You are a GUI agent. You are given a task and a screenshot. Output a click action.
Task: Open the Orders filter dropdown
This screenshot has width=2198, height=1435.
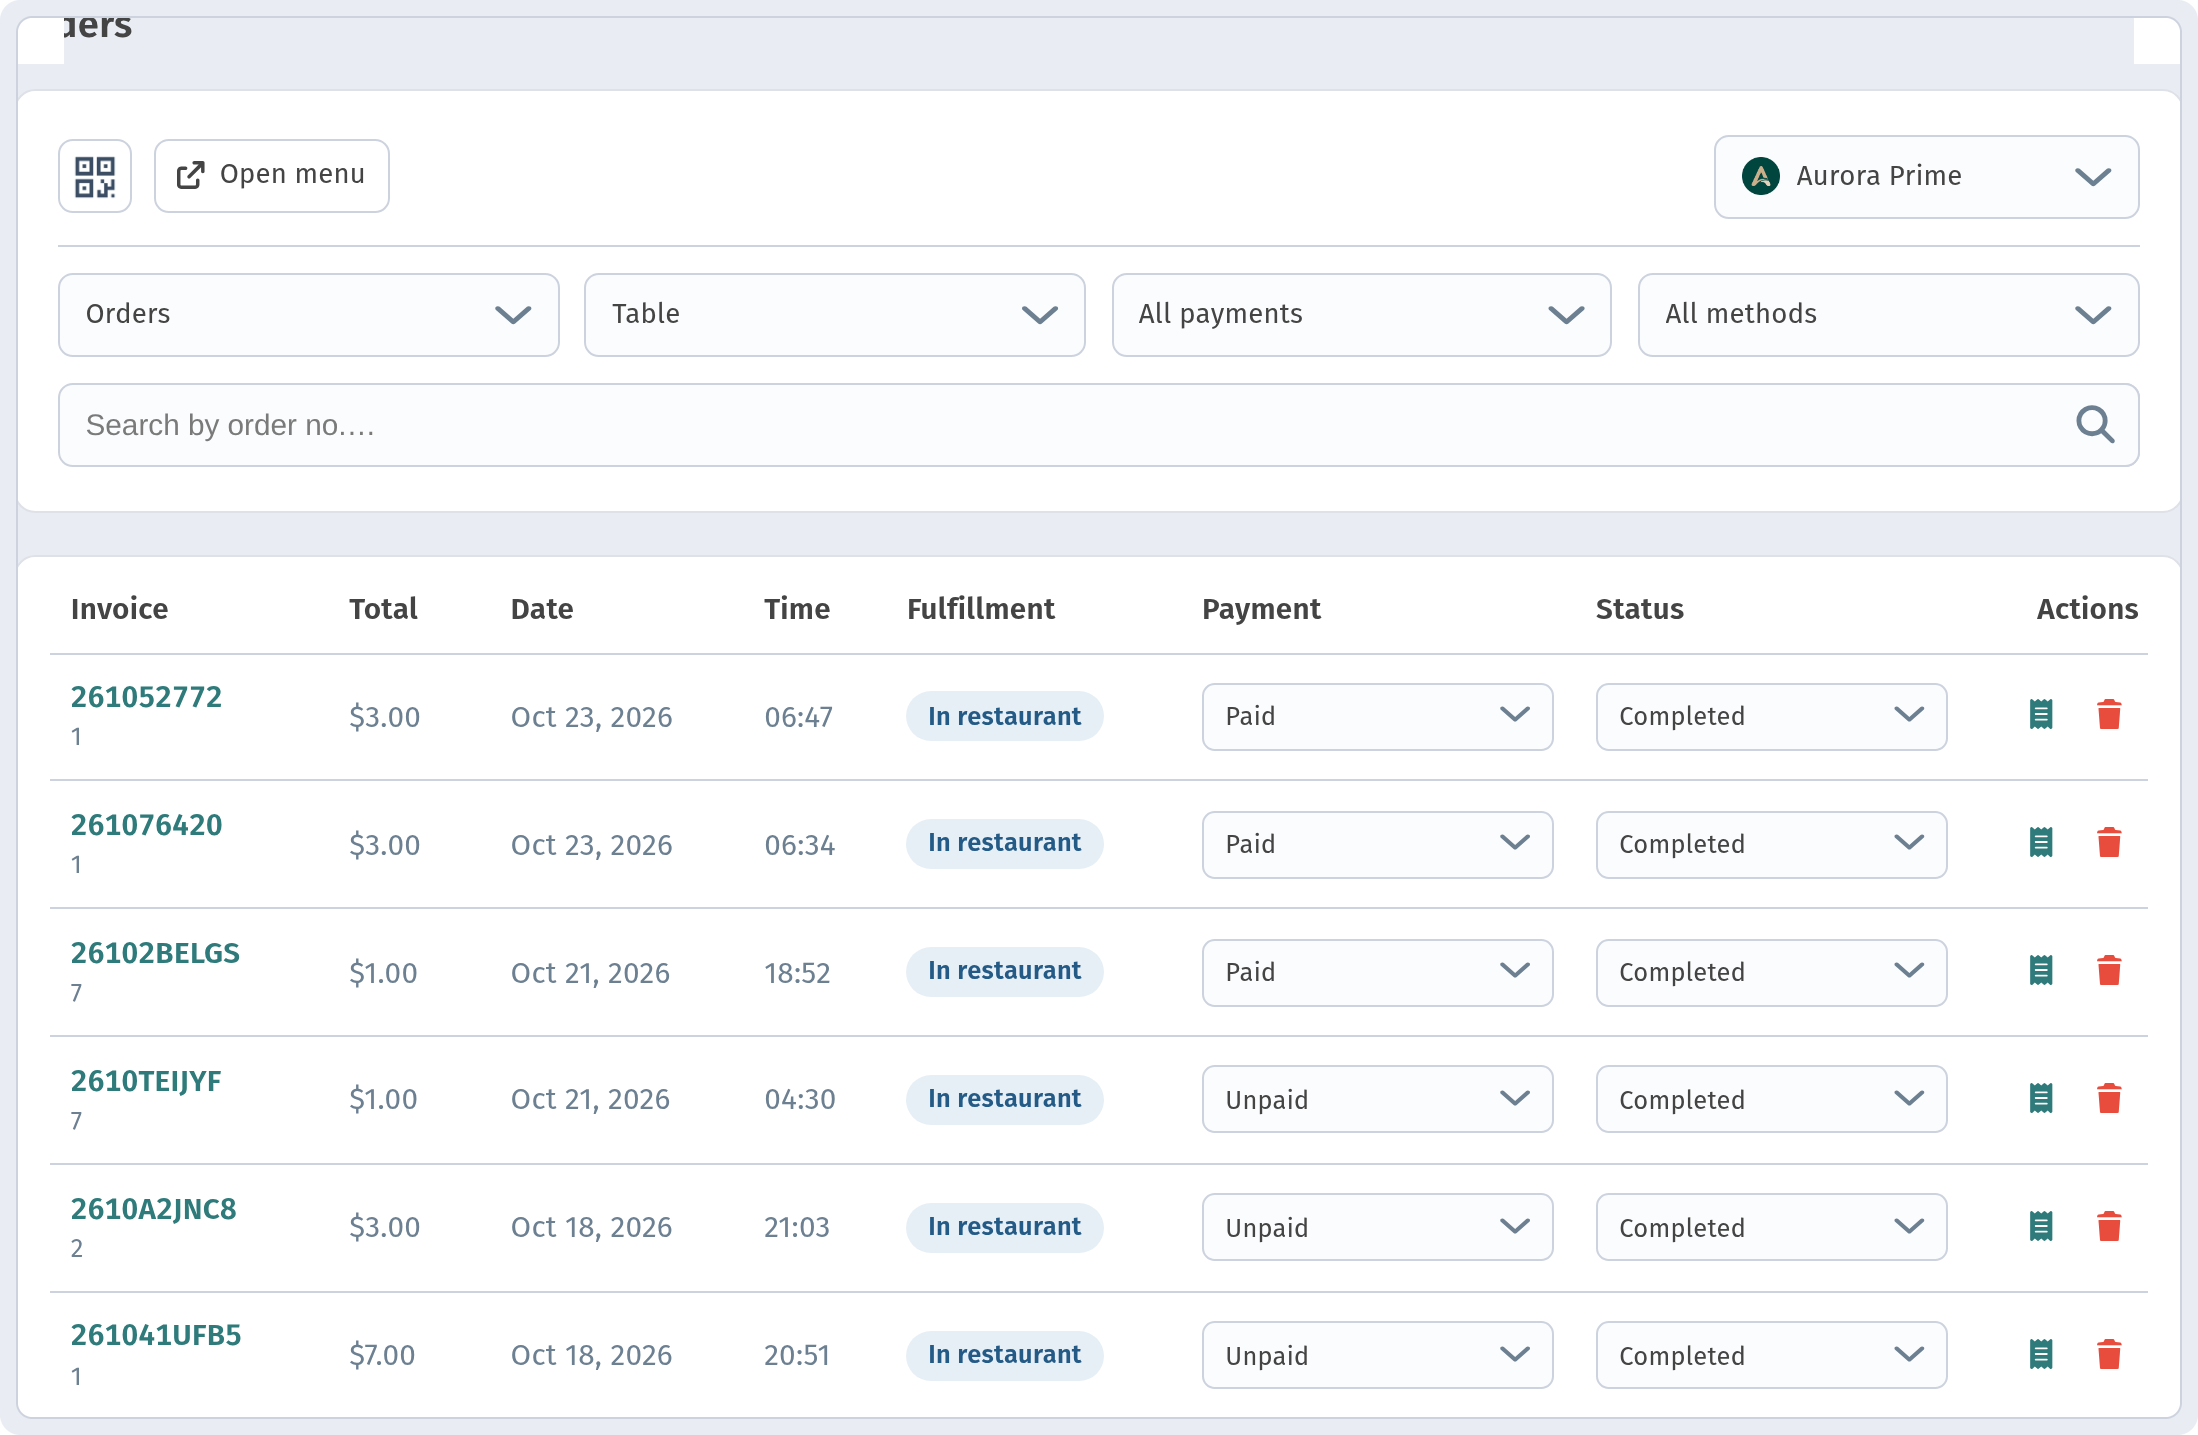click(x=309, y=315)
